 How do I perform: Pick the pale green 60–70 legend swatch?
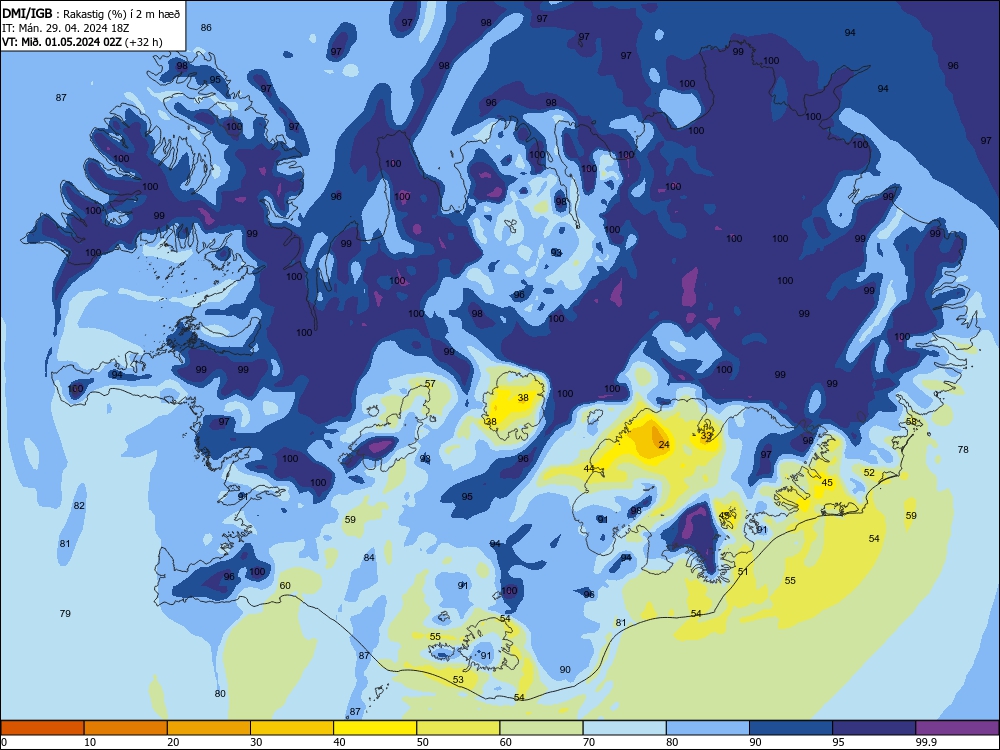(541, 728)
